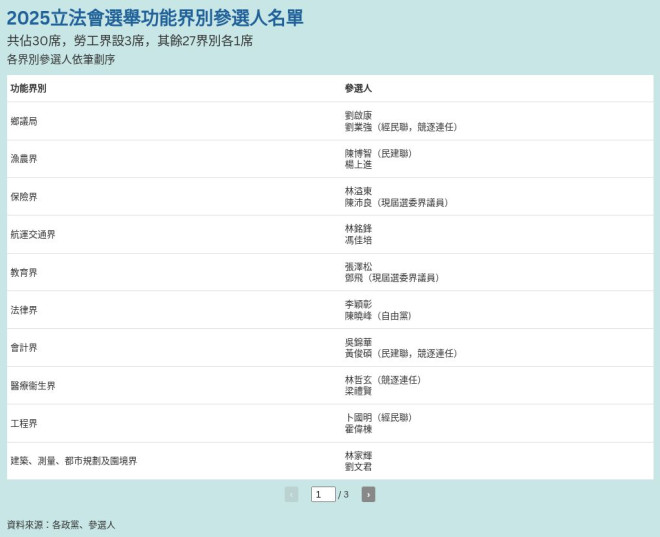Screen dimensions: 660x537
Task: Click the page number input field
Action: [323, 494]
